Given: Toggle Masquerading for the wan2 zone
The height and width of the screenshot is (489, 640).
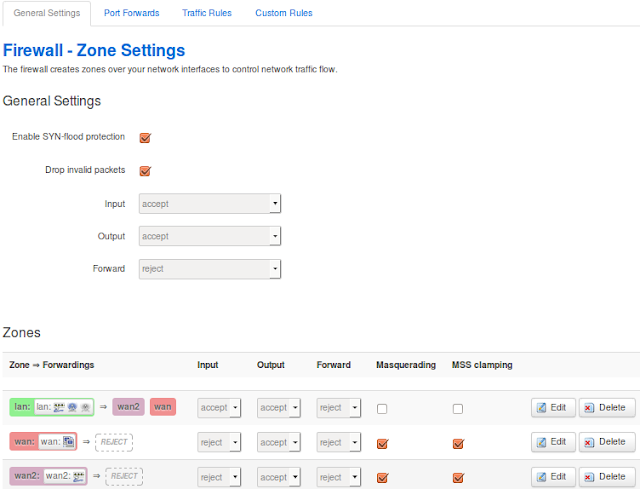Looking at the screenshot, I should (382, 478).
